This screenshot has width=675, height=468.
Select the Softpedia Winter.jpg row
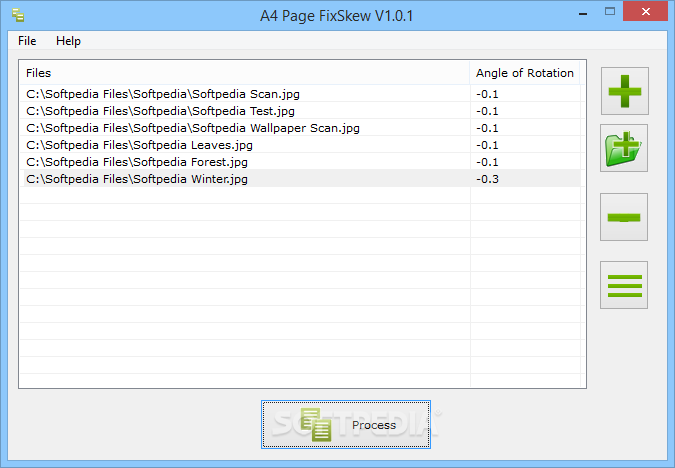click(x=300, y=179)
